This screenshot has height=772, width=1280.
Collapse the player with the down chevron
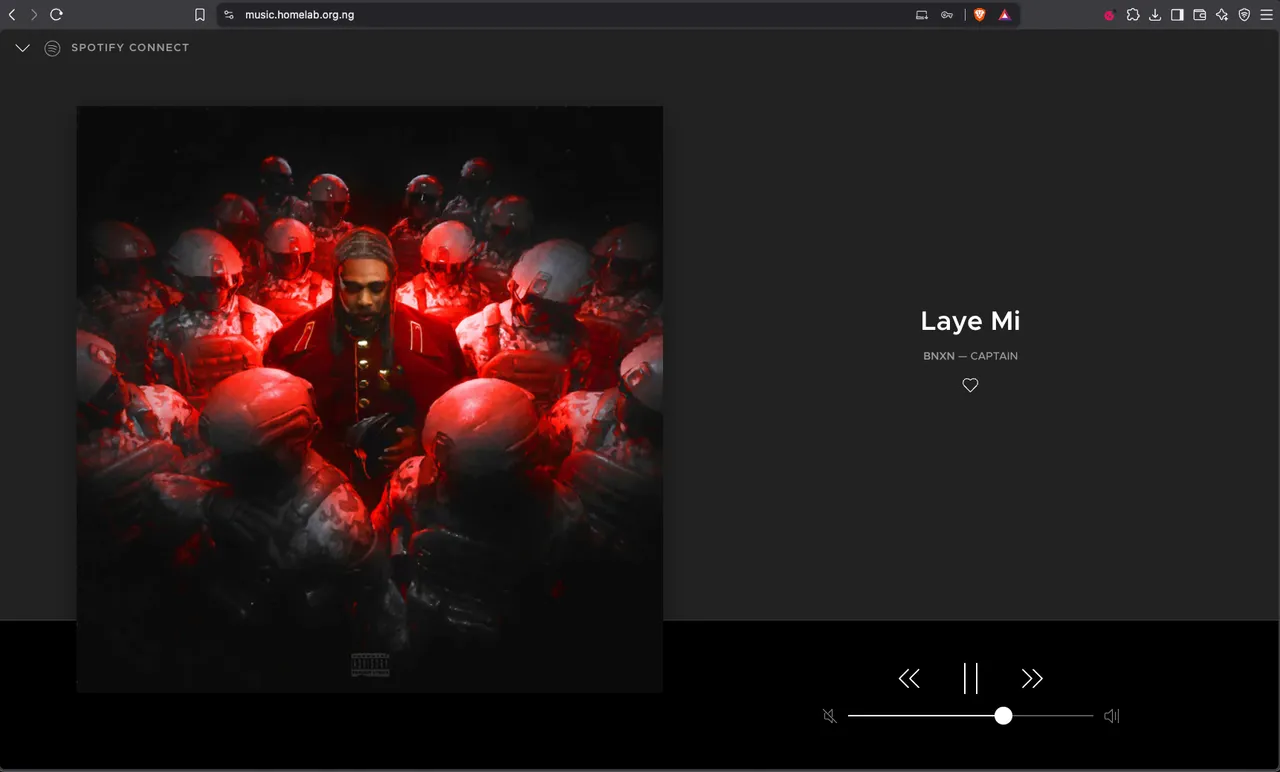click(x=23, y=48)
